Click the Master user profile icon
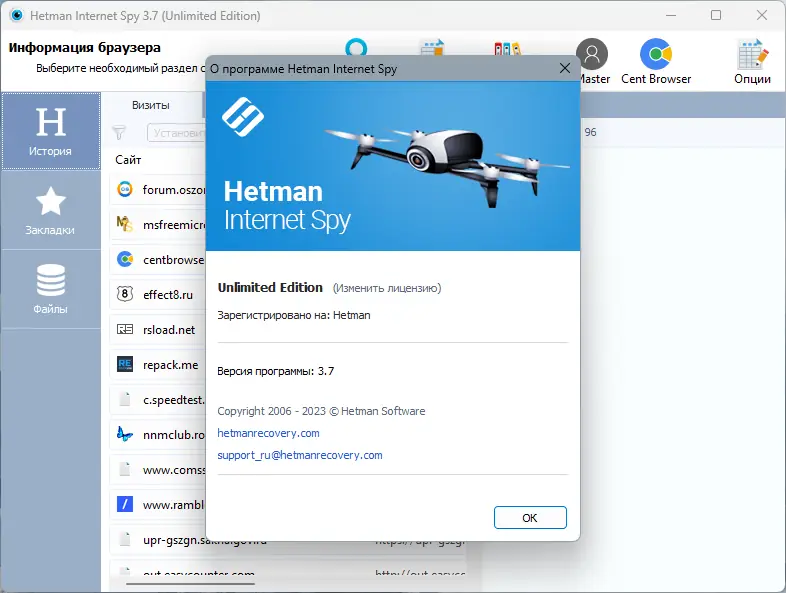 pyautogui.click(x=592, y=54)
